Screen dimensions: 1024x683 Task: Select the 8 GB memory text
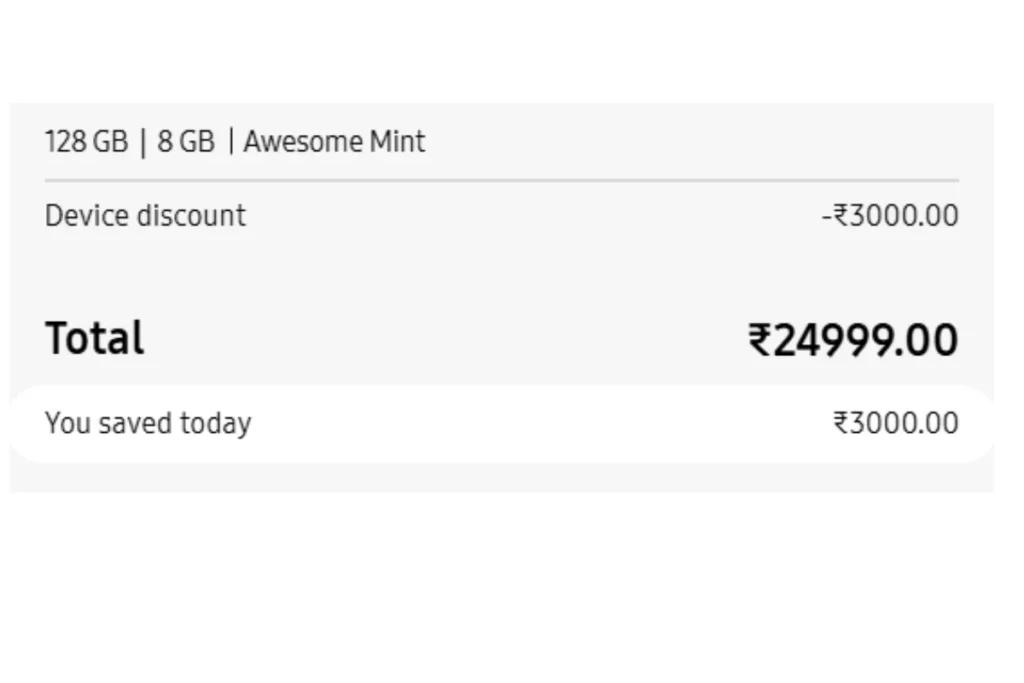(185, 142)
